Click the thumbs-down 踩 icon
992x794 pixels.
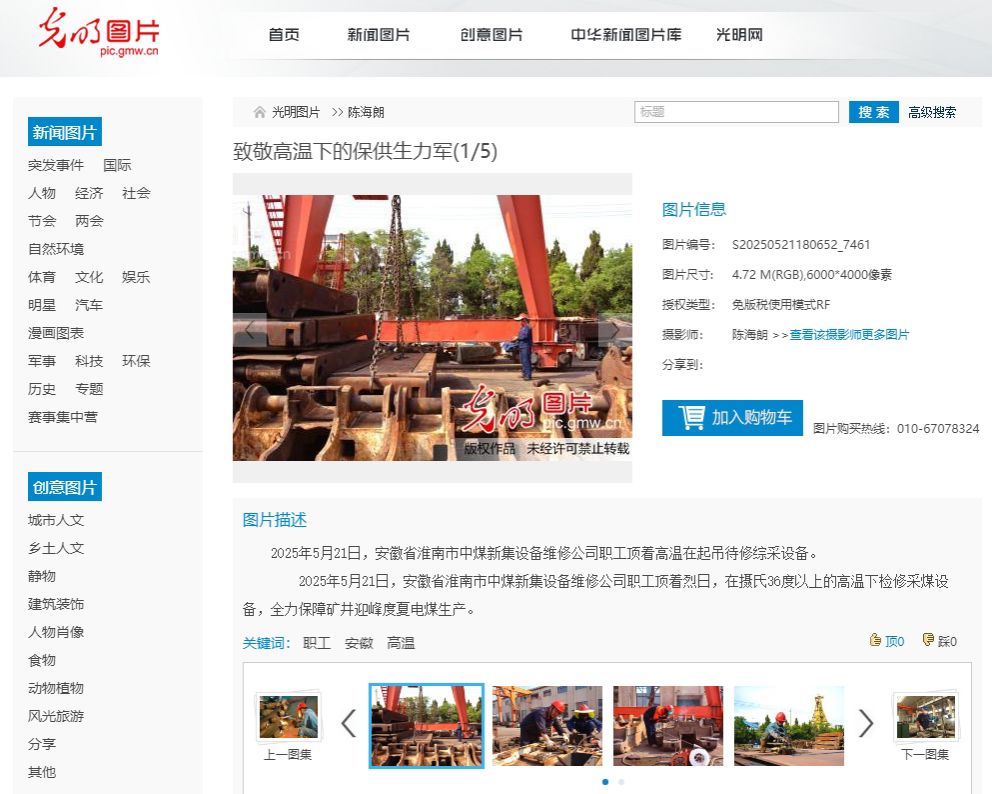coord(928,640)
